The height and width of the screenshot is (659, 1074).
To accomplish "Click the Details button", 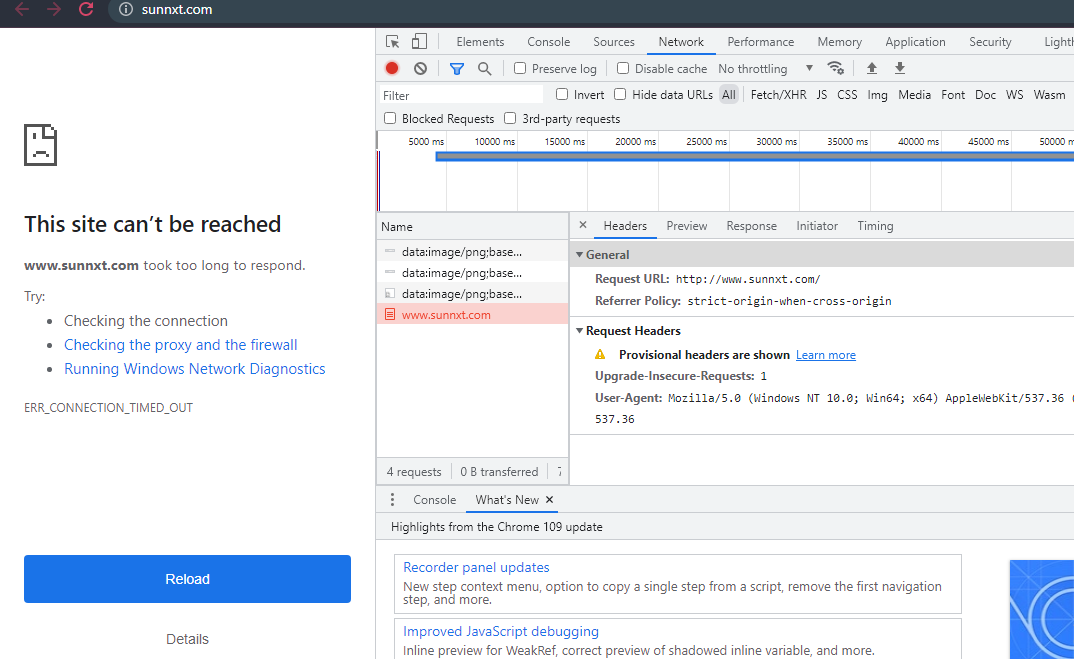I will pos(187,638).
